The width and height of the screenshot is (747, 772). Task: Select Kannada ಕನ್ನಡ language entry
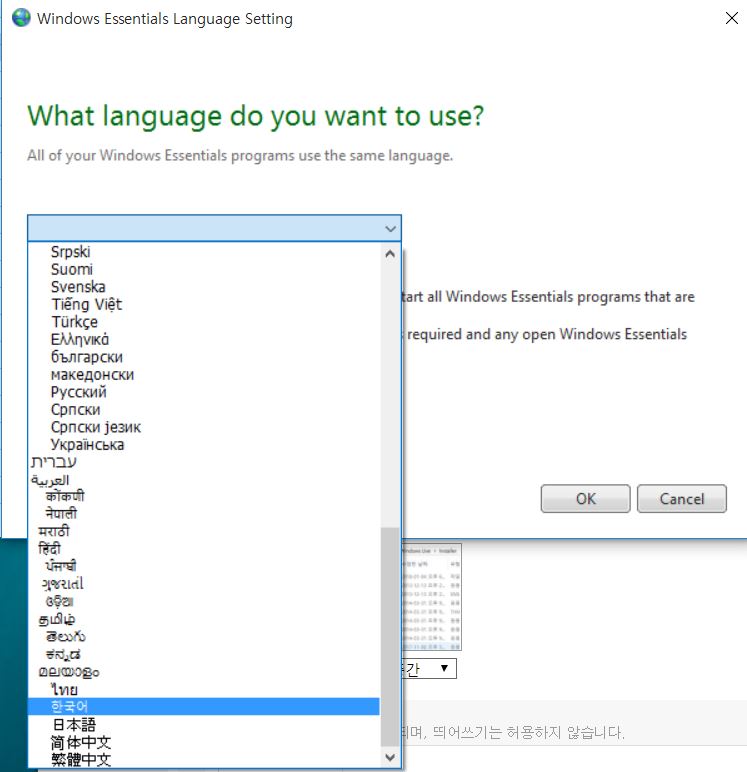pos(204,654)
